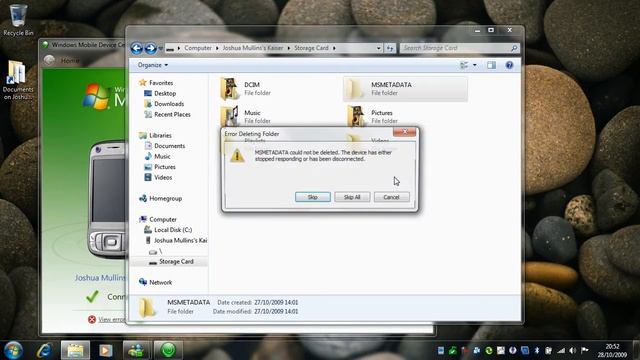Open Action Center flag tray icon
The height and width of the screenshot is (360, 640).
point(584,350)
